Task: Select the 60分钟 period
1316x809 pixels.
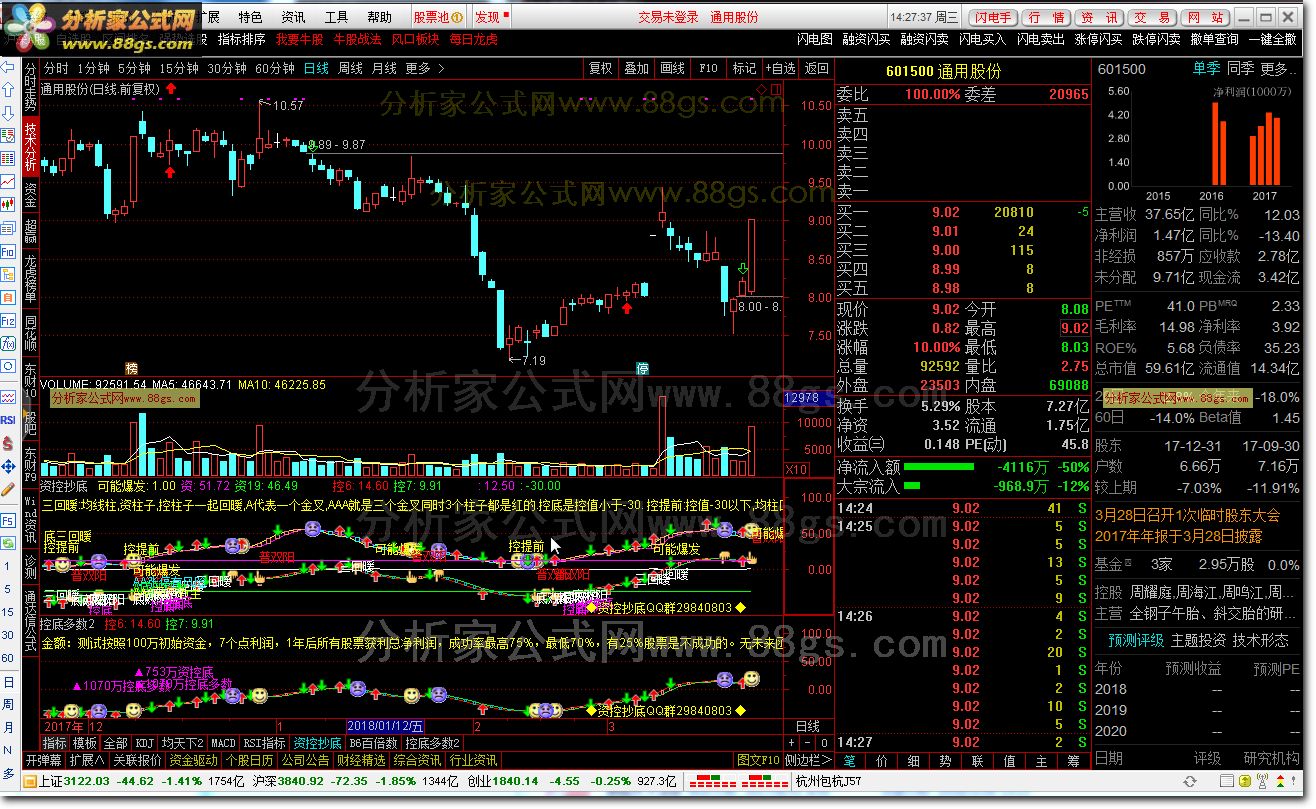Action: click(x=275, y=68)
